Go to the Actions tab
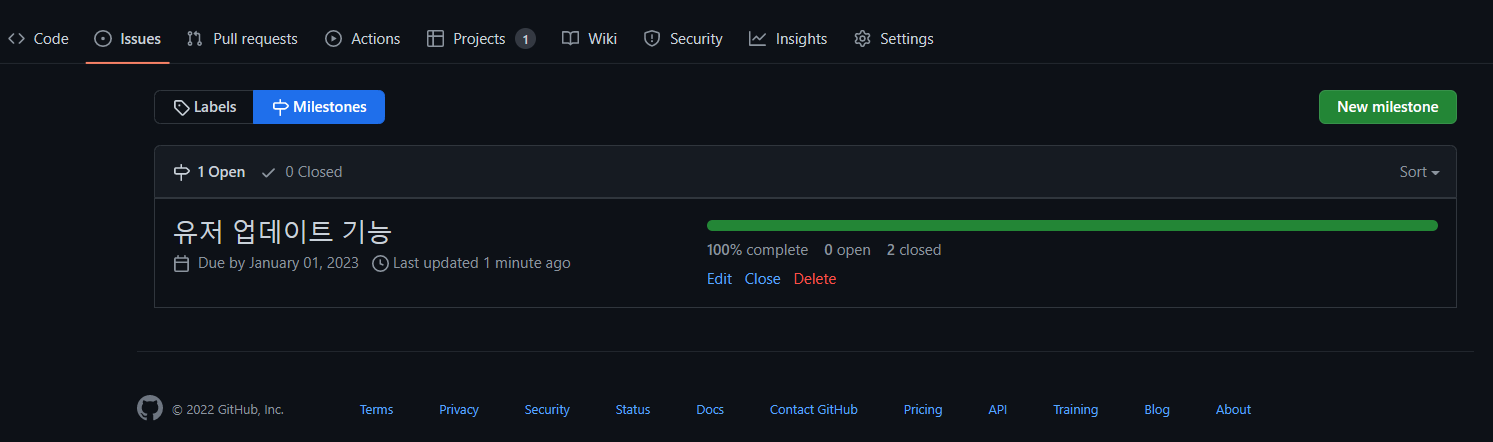 [362, 39]
